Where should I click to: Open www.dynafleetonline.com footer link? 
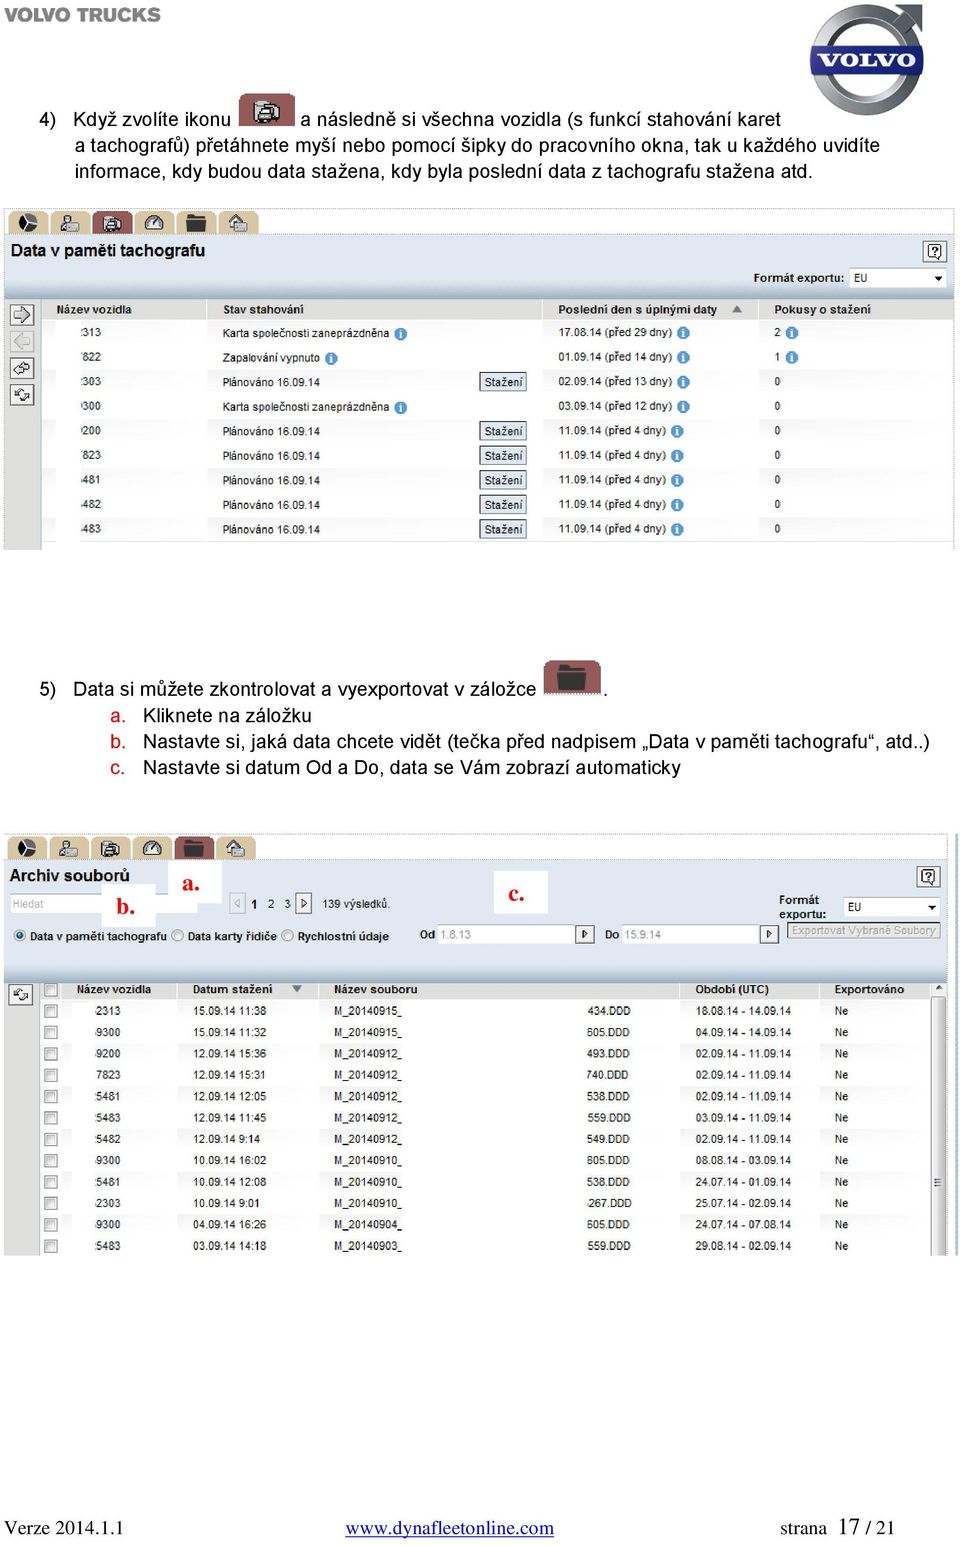(x=450, y=1528)
